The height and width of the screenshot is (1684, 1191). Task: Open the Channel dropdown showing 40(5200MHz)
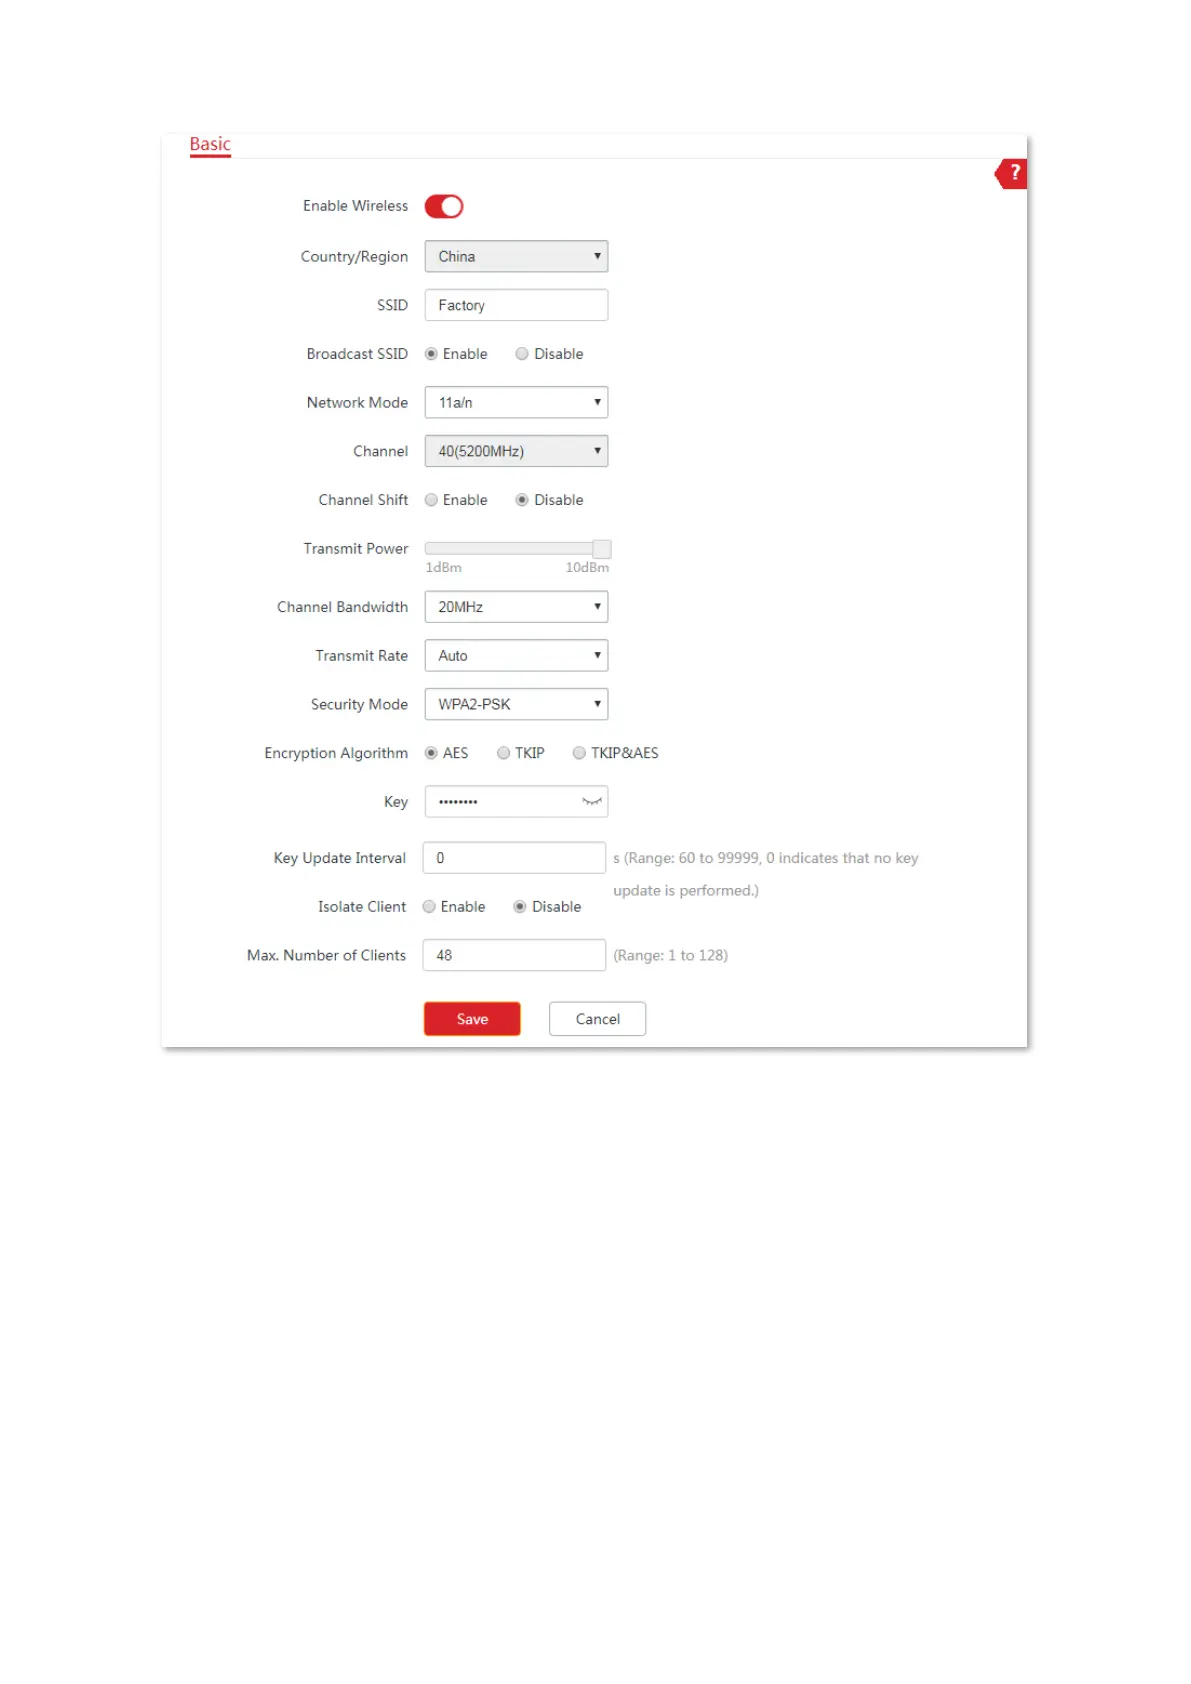point(516,451)
